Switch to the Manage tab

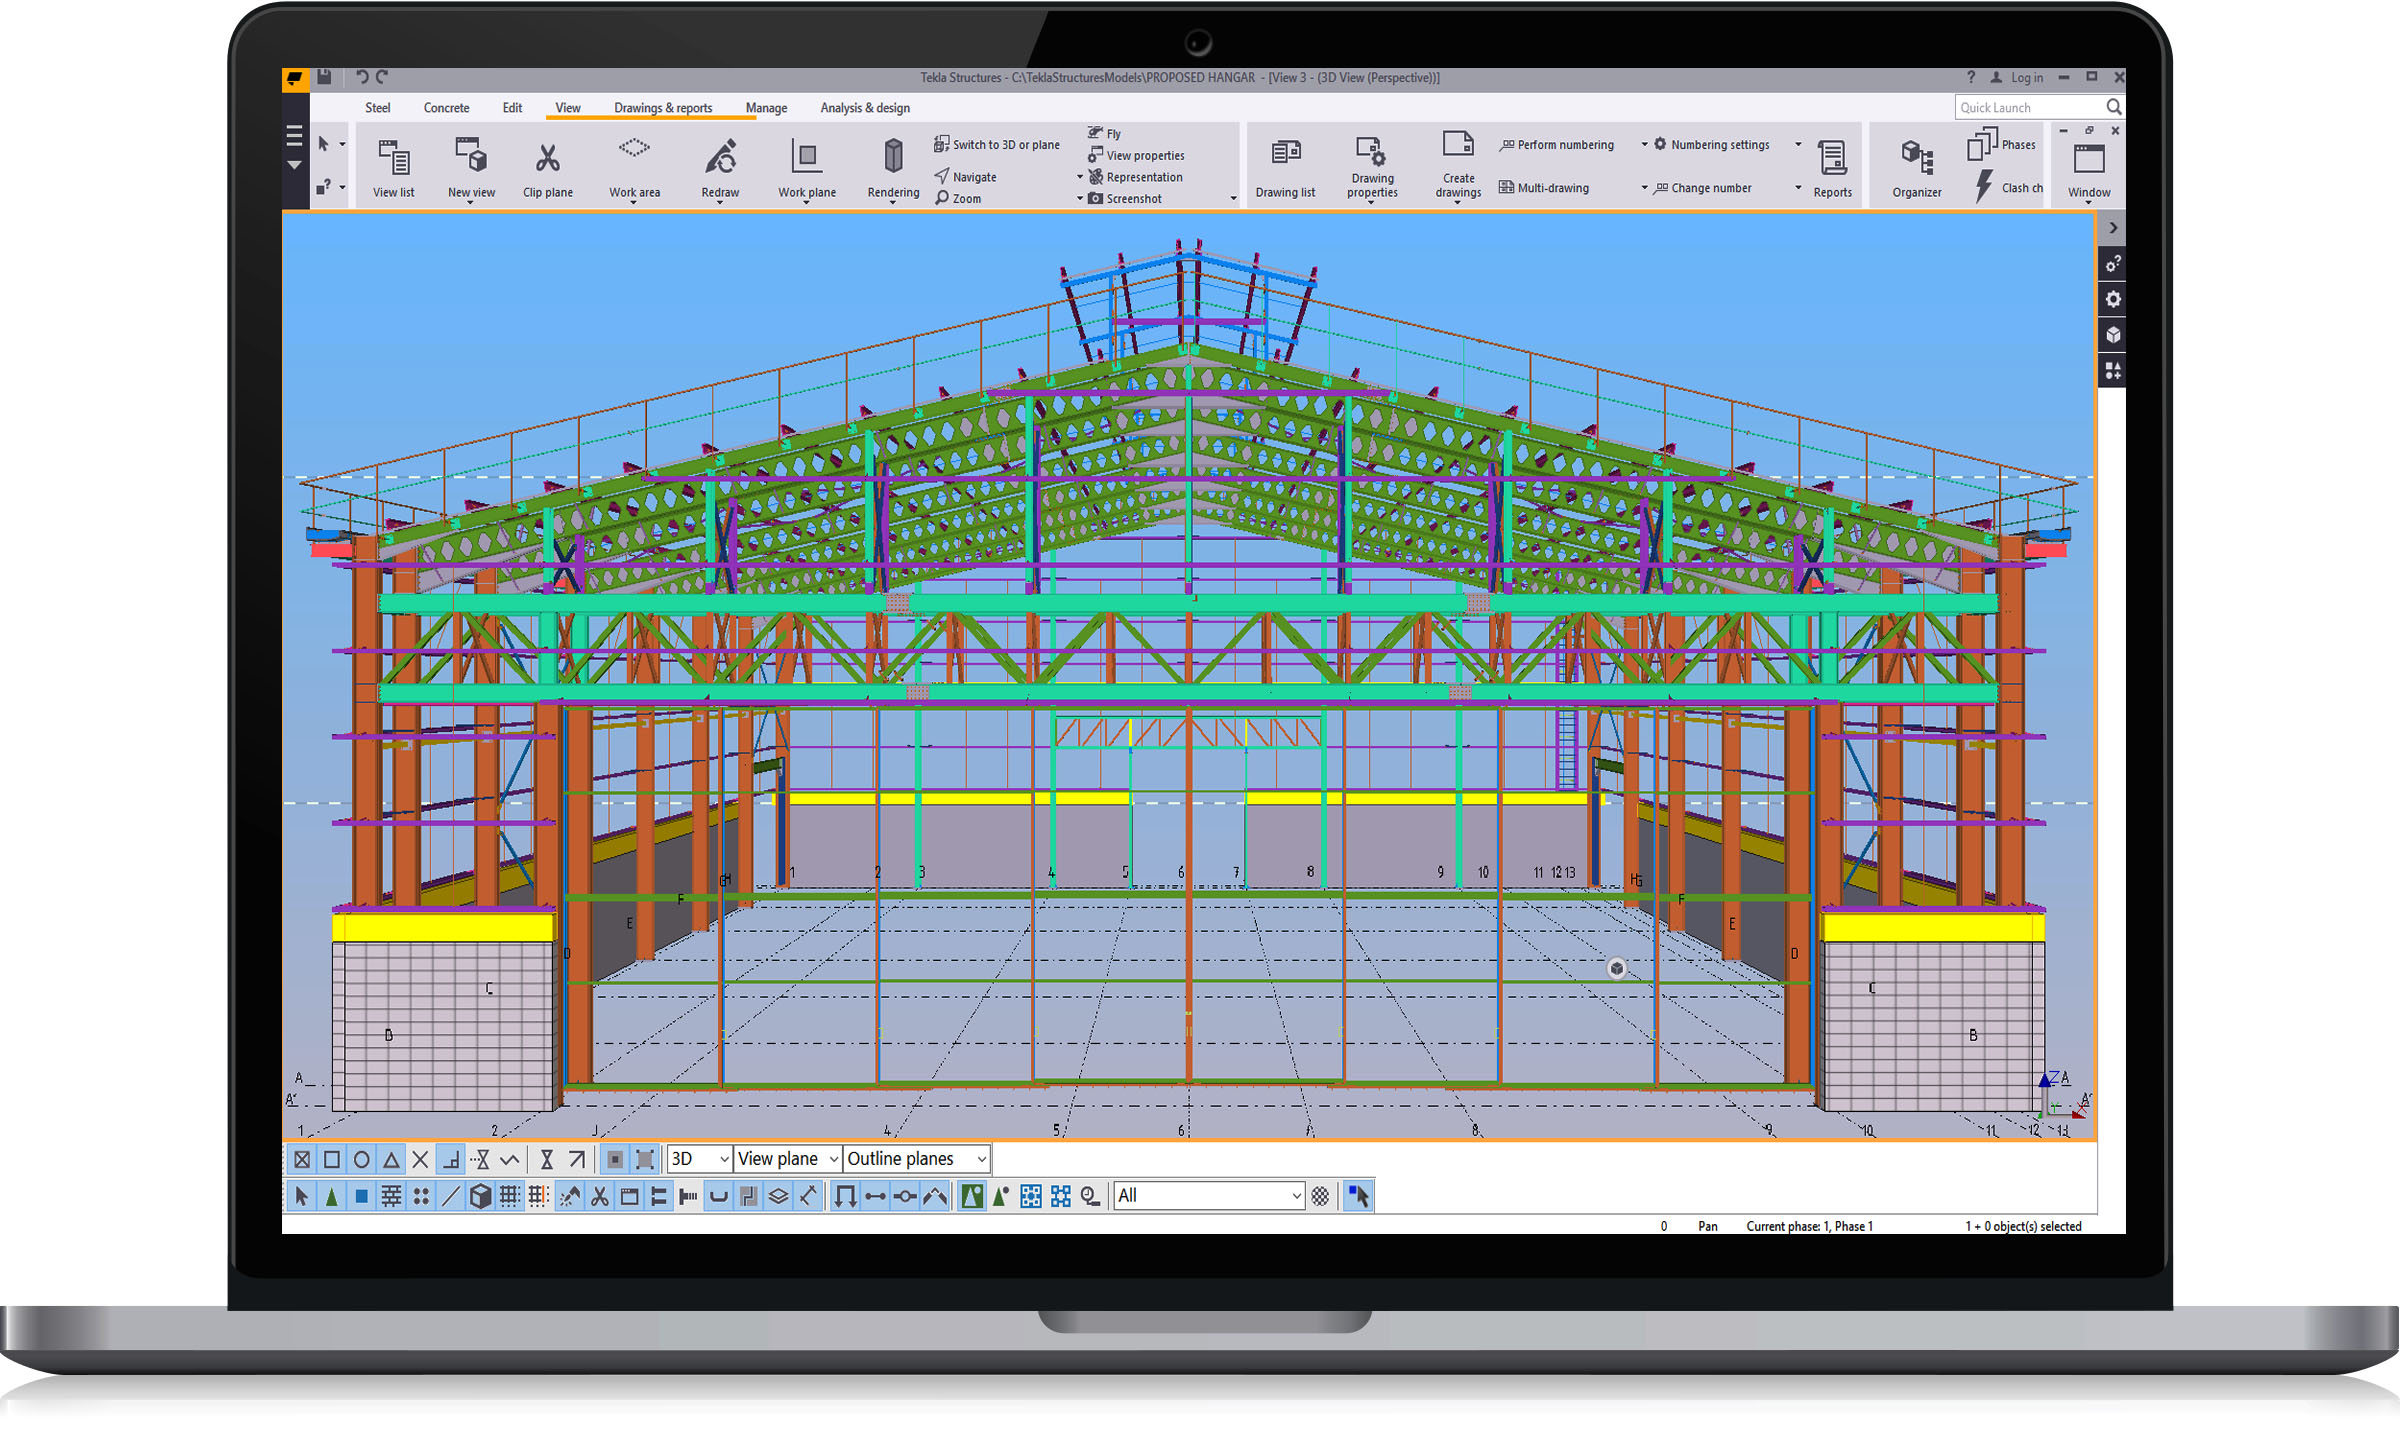pyautogui.click(x=766, y=108)
